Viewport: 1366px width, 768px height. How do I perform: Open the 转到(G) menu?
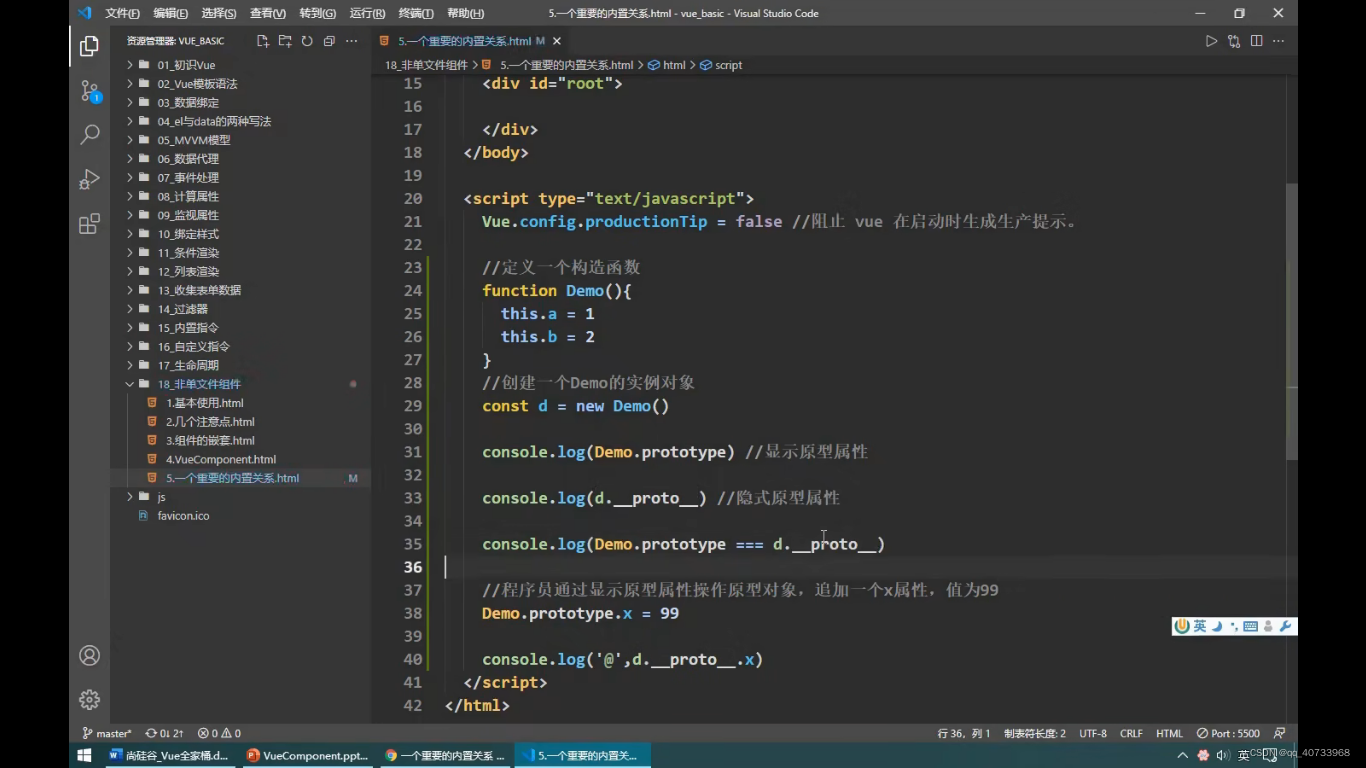[x=317, y=13]
